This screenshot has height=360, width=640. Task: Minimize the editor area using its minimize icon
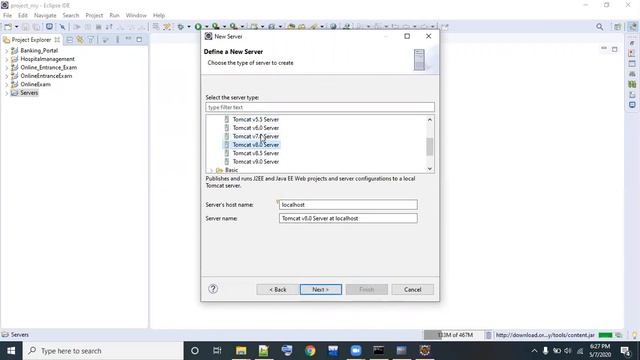604,49
